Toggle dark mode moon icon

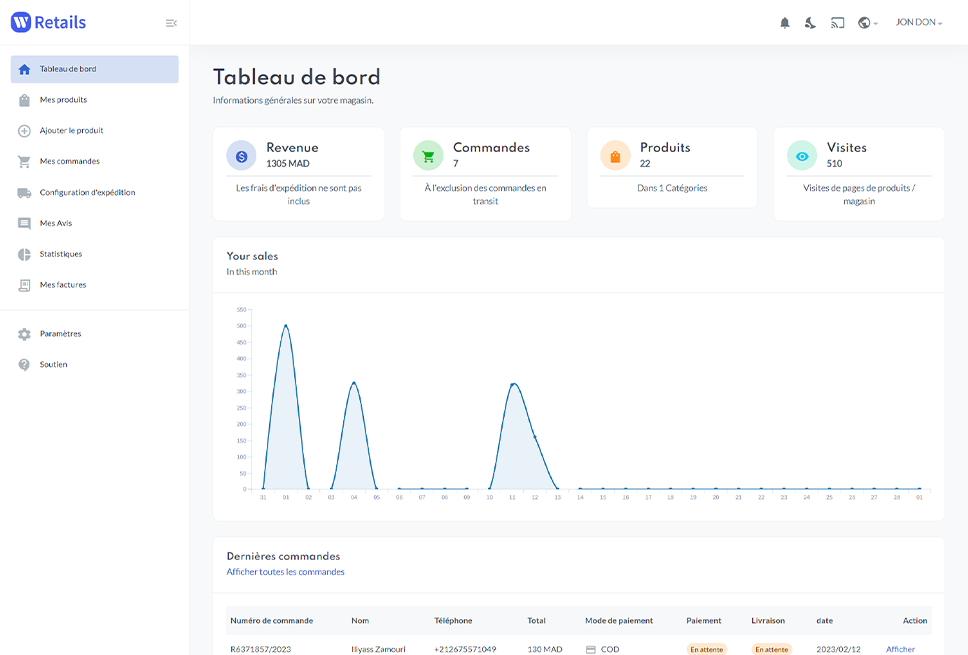(x=811, y=23)
